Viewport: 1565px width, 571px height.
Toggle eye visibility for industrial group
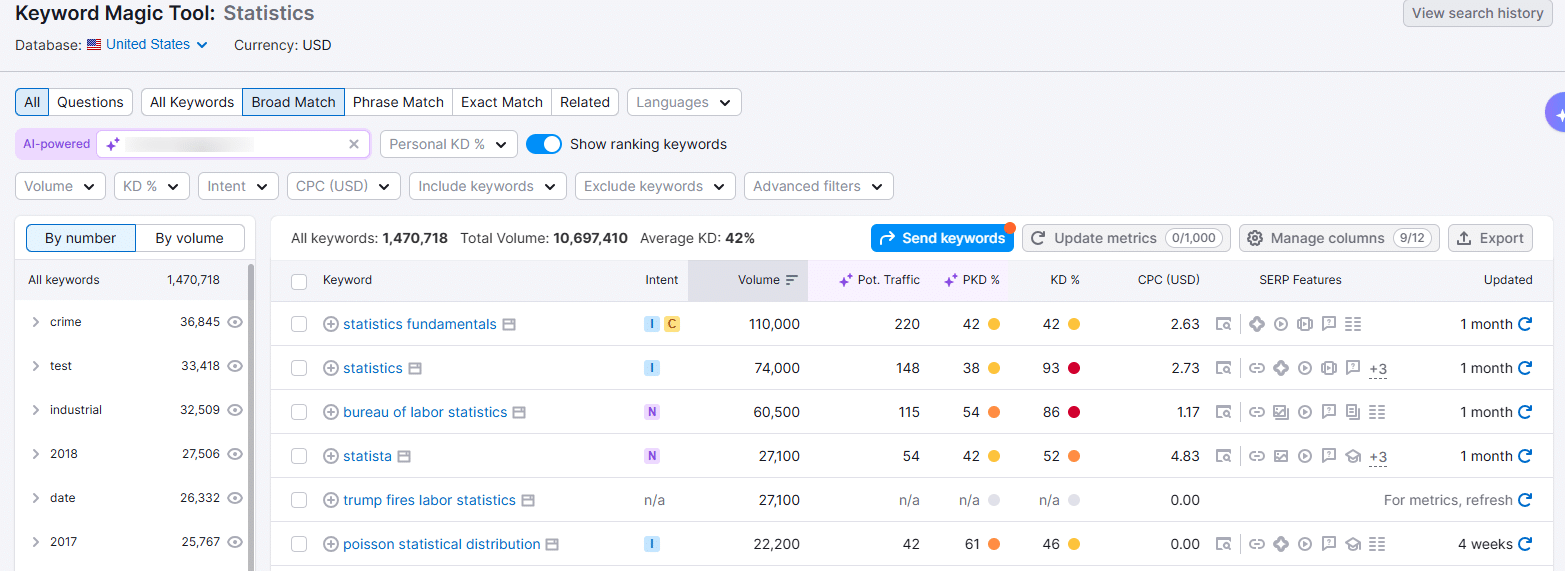(235, 410)
